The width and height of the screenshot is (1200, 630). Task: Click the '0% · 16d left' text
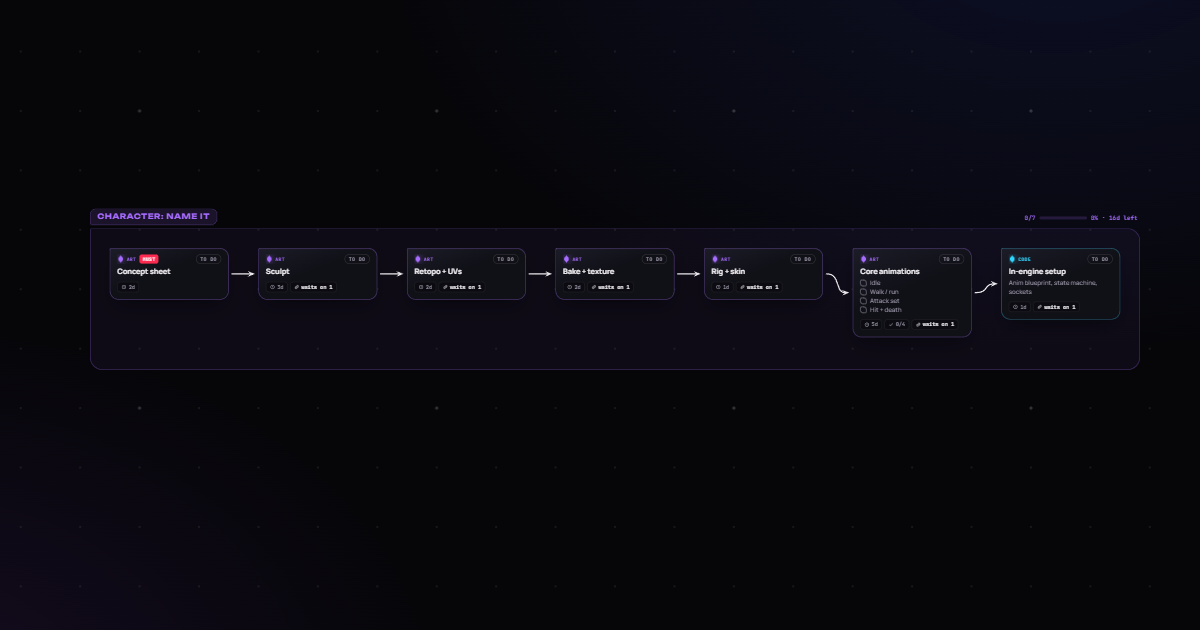(x=1114, y=217)
